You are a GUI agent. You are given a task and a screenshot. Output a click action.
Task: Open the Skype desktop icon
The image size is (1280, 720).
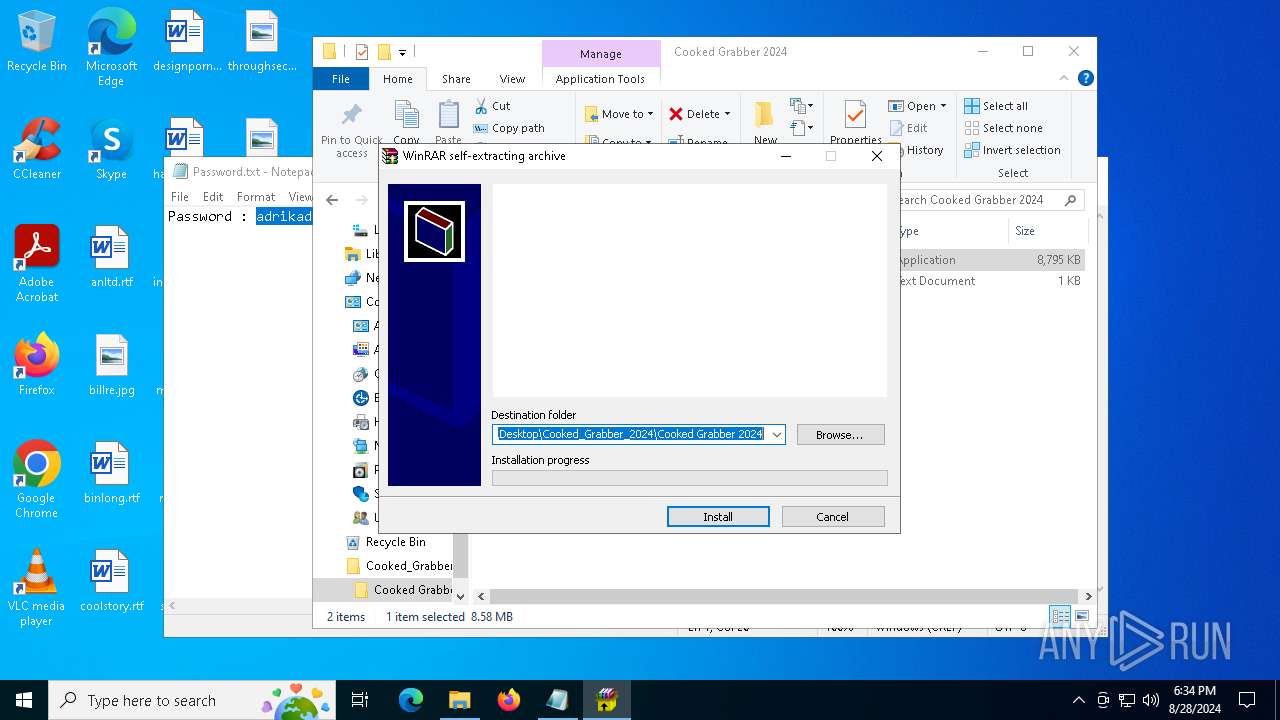(x=111, y=150)
